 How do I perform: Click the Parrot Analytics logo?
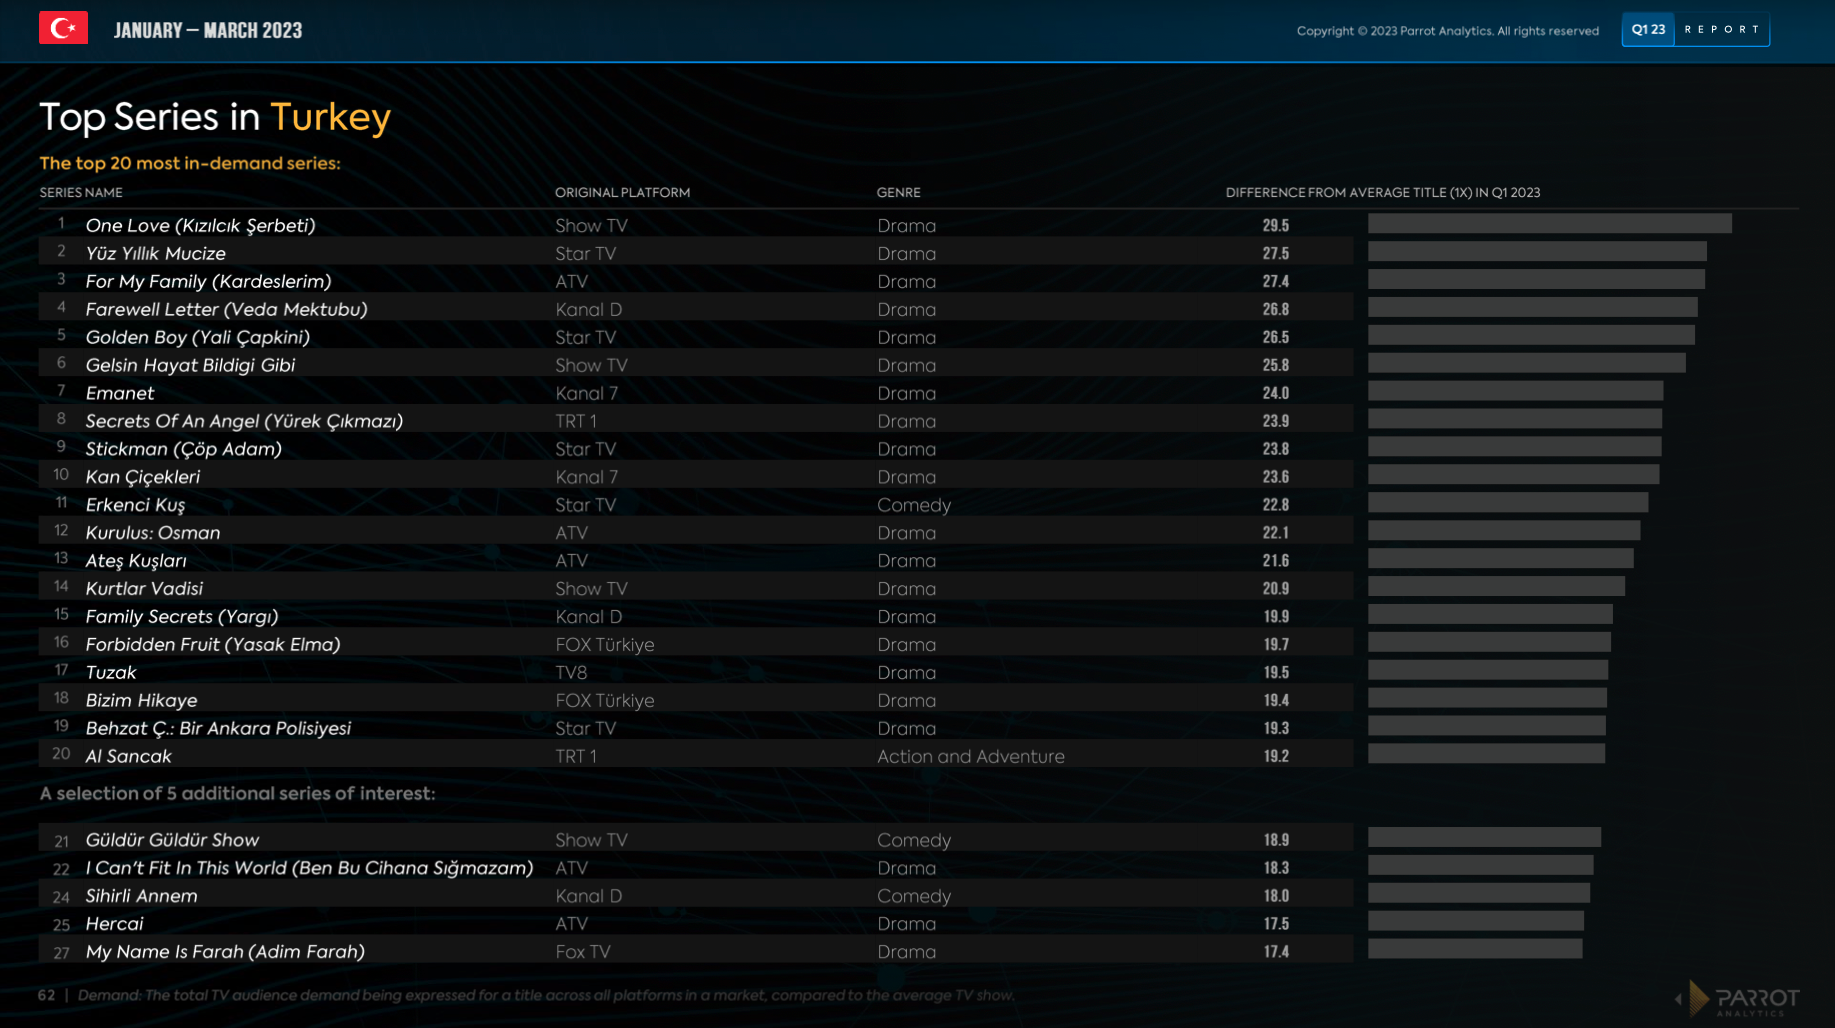click(x=1737, y=998)
